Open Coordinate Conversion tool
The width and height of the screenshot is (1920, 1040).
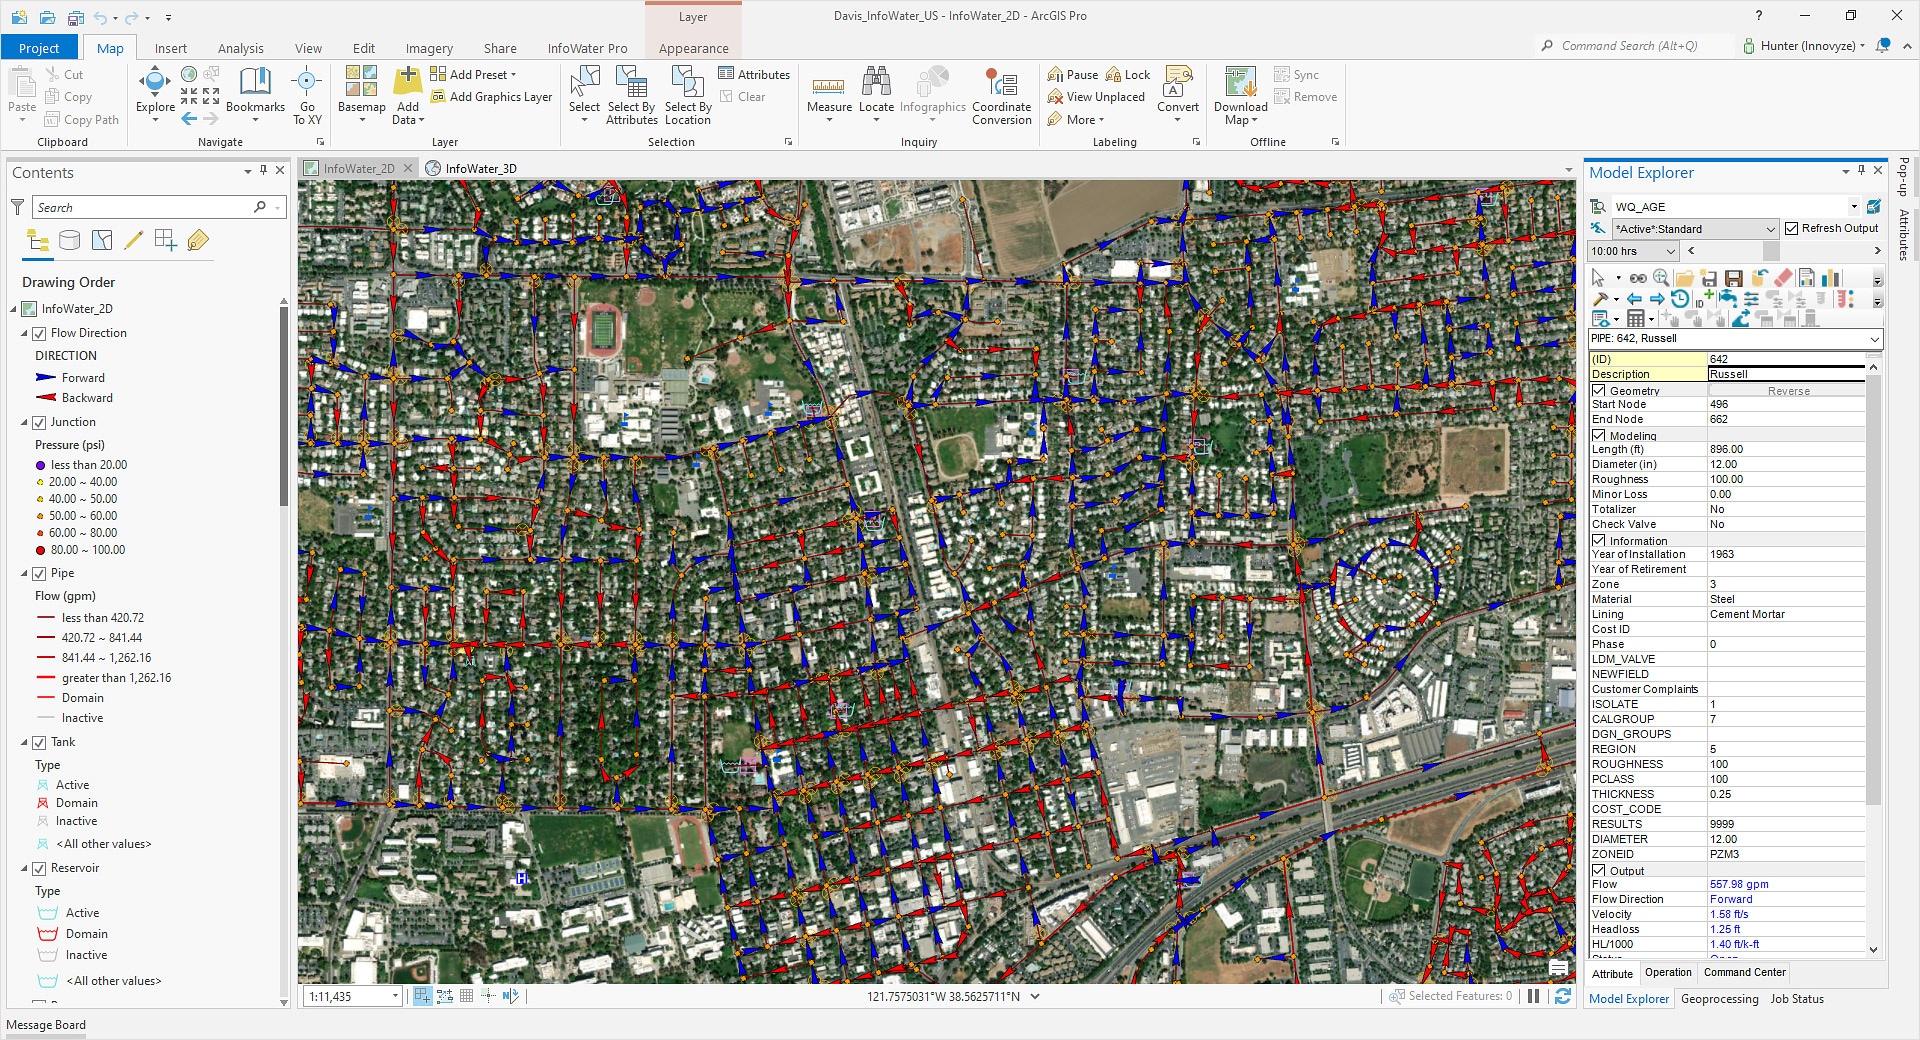coord(1001,86)
